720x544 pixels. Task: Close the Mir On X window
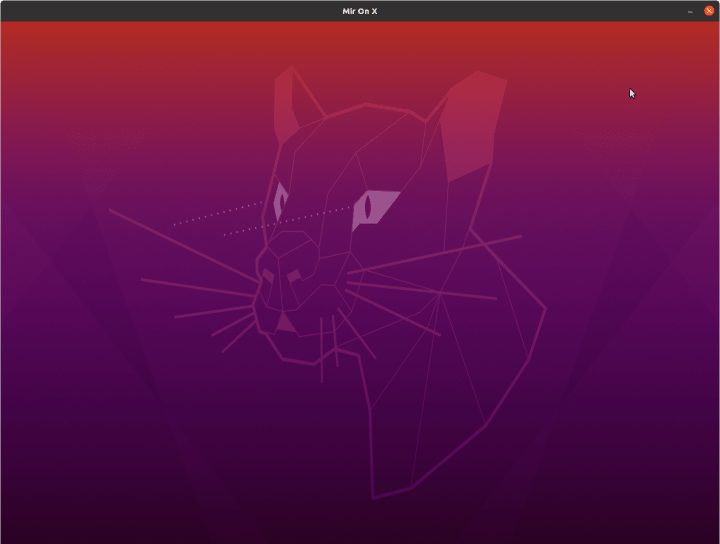[709, 11]
